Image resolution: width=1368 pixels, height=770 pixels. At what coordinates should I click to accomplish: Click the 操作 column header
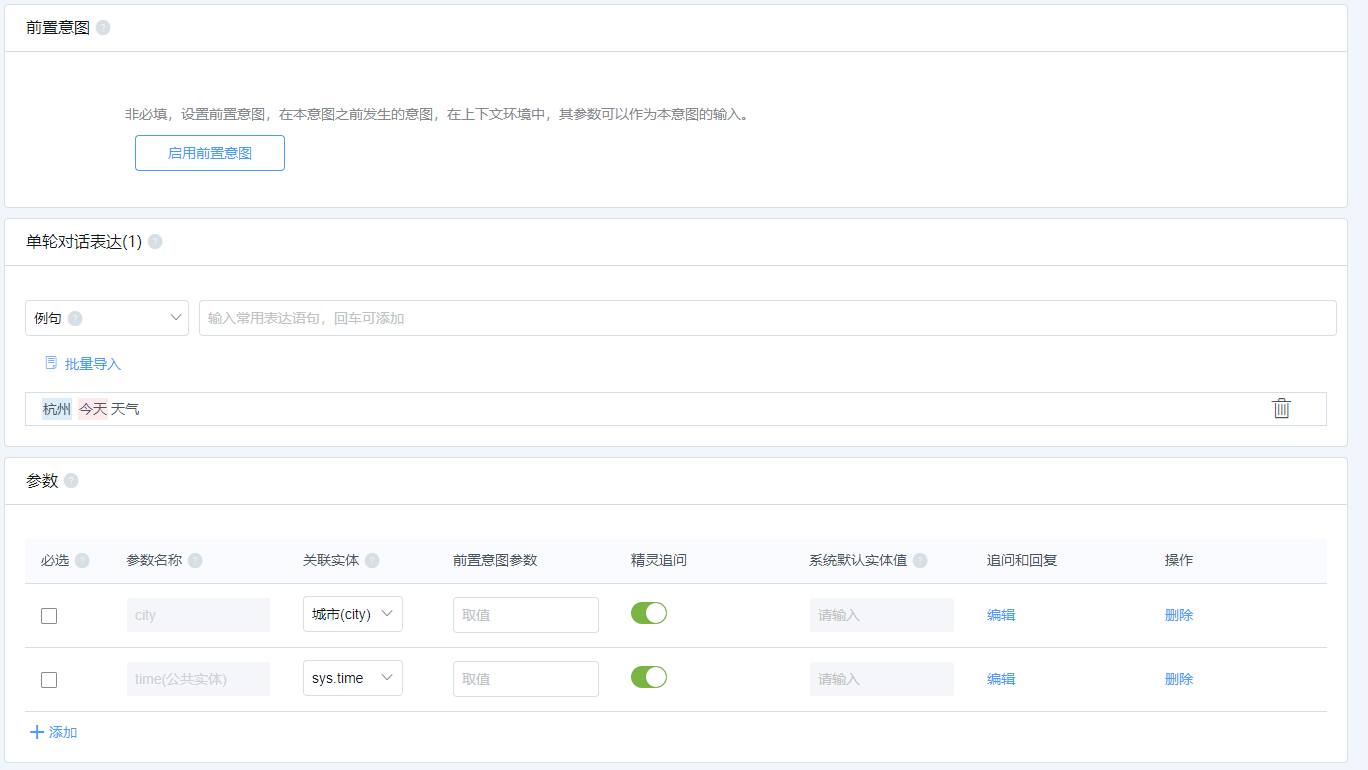pos(1179,560)
